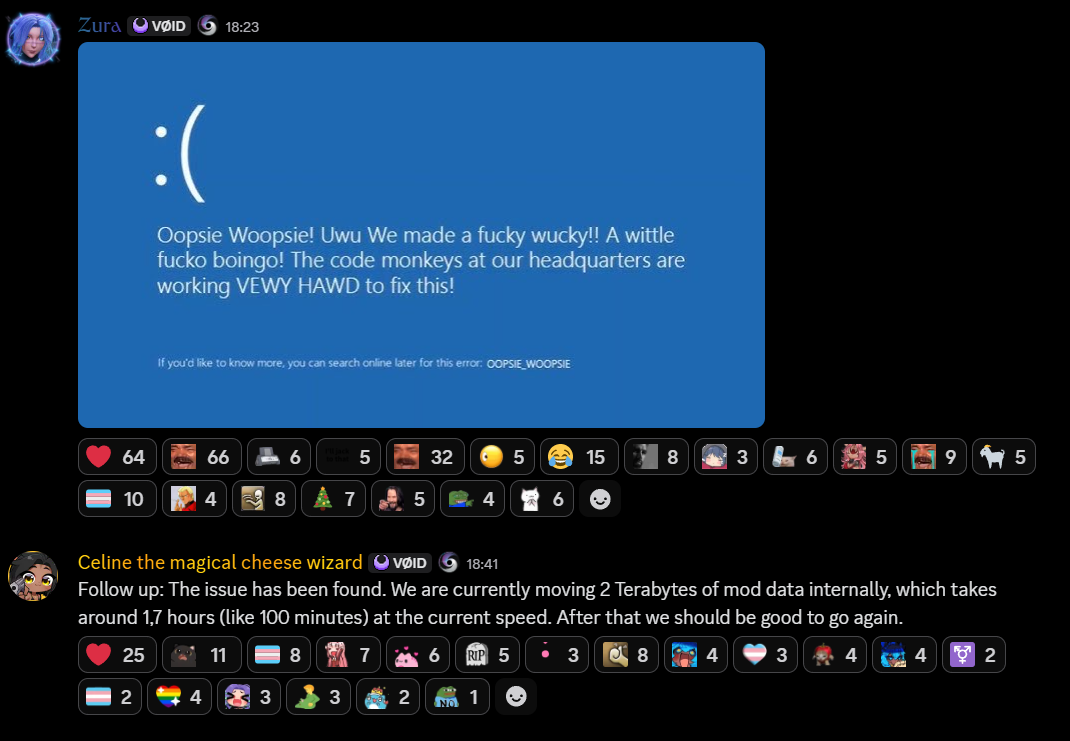Click the small red character reaction with 4

pos(835,654)
